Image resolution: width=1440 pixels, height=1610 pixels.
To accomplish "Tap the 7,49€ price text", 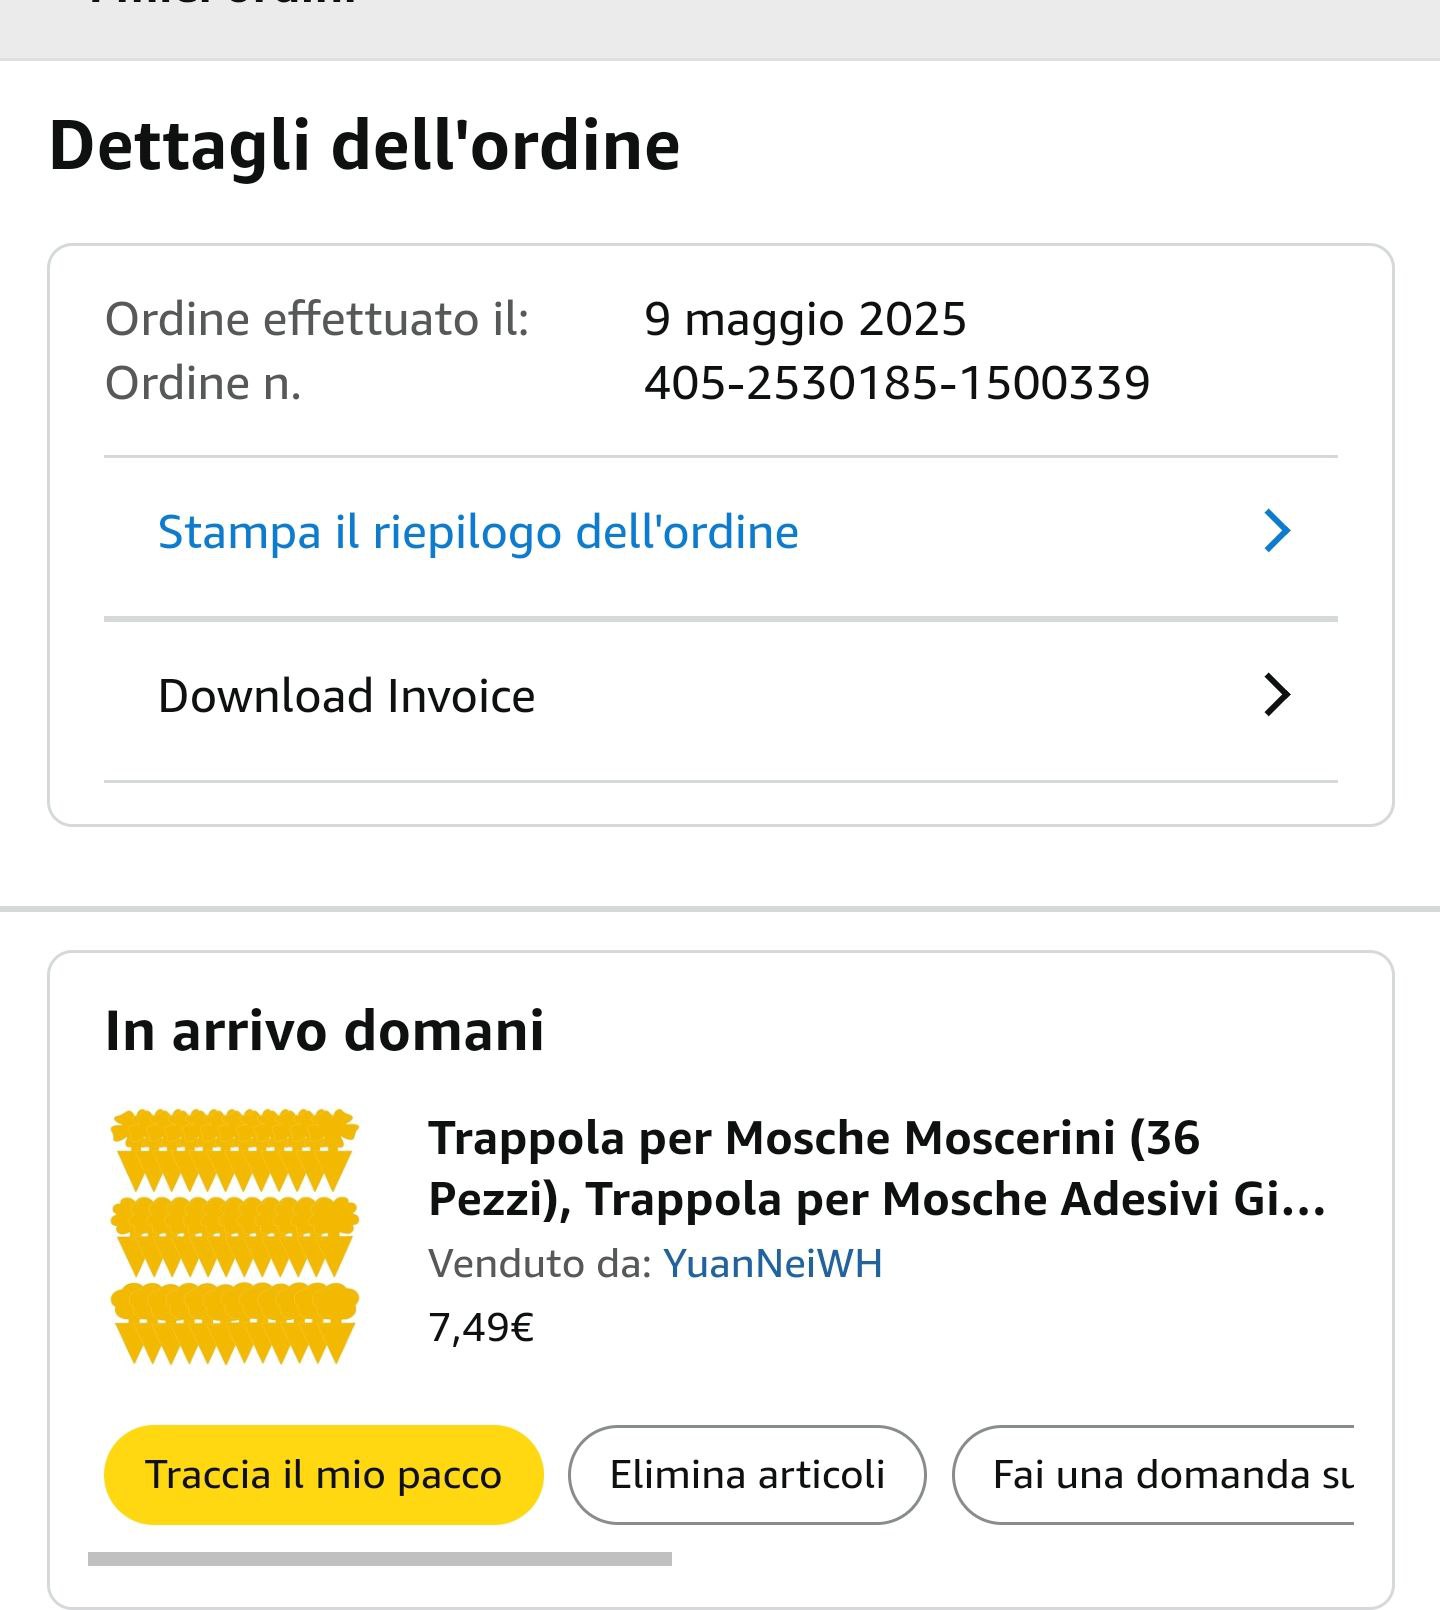I will coord(481,1328).
